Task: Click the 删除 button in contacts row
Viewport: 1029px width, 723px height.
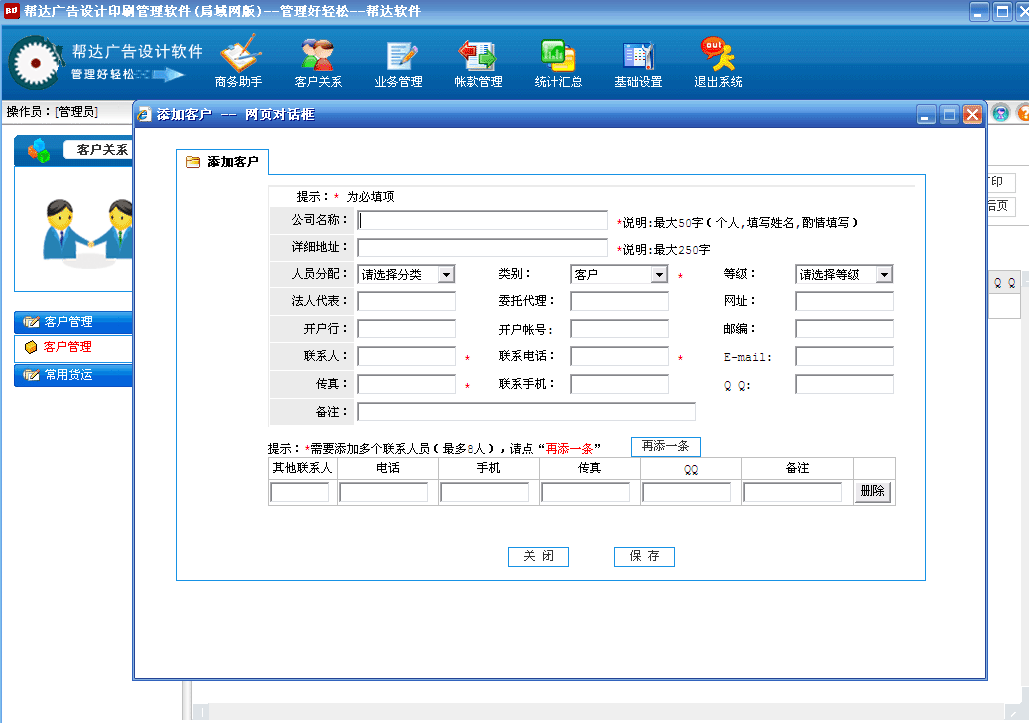Action: [x=872, y=491]
